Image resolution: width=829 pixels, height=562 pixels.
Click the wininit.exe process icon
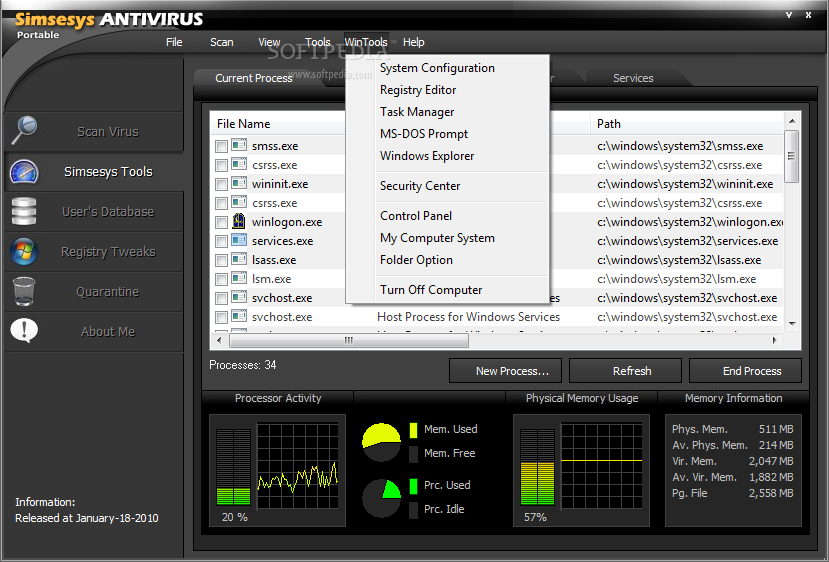pyautogui.click(x=239, y=183)
